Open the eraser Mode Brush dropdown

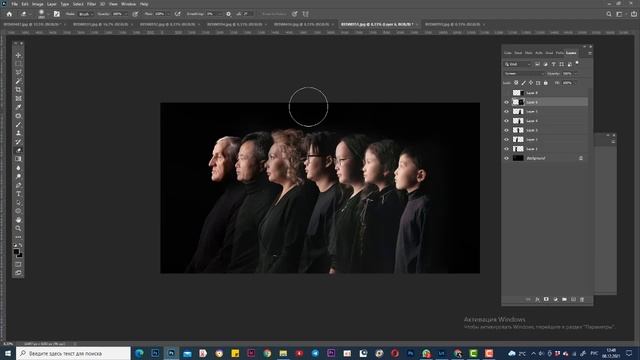pyautogui.click(x=86, y=14)
